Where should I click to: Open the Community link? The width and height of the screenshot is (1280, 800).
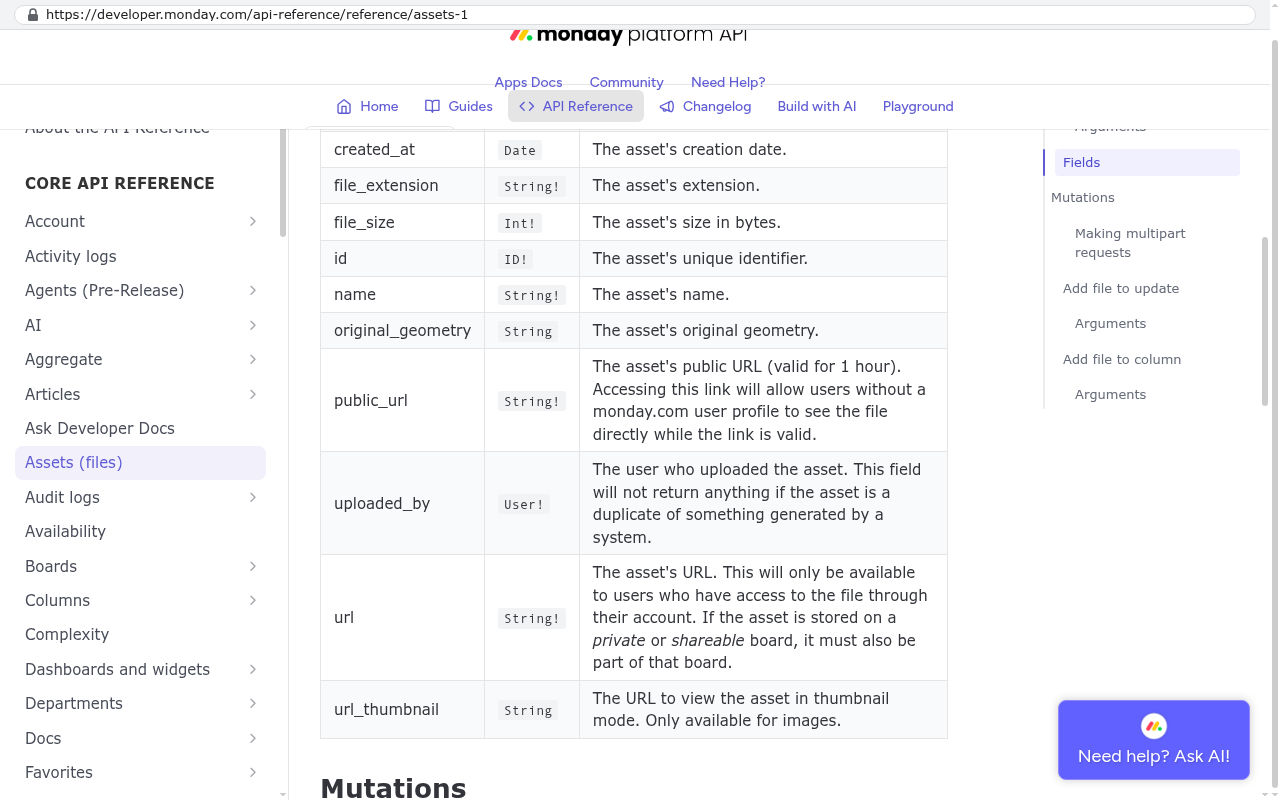tap(626, 82)
